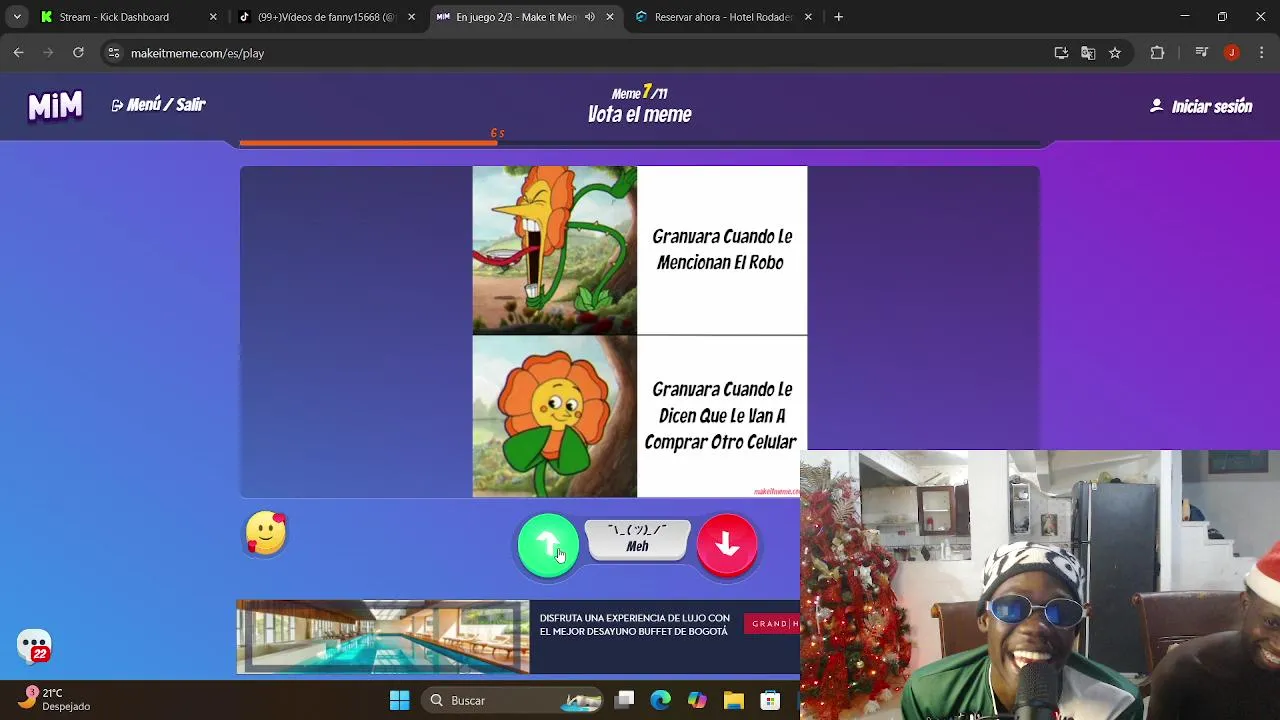
Task: Open the browser extensions menu
Action: [1157, 53]
